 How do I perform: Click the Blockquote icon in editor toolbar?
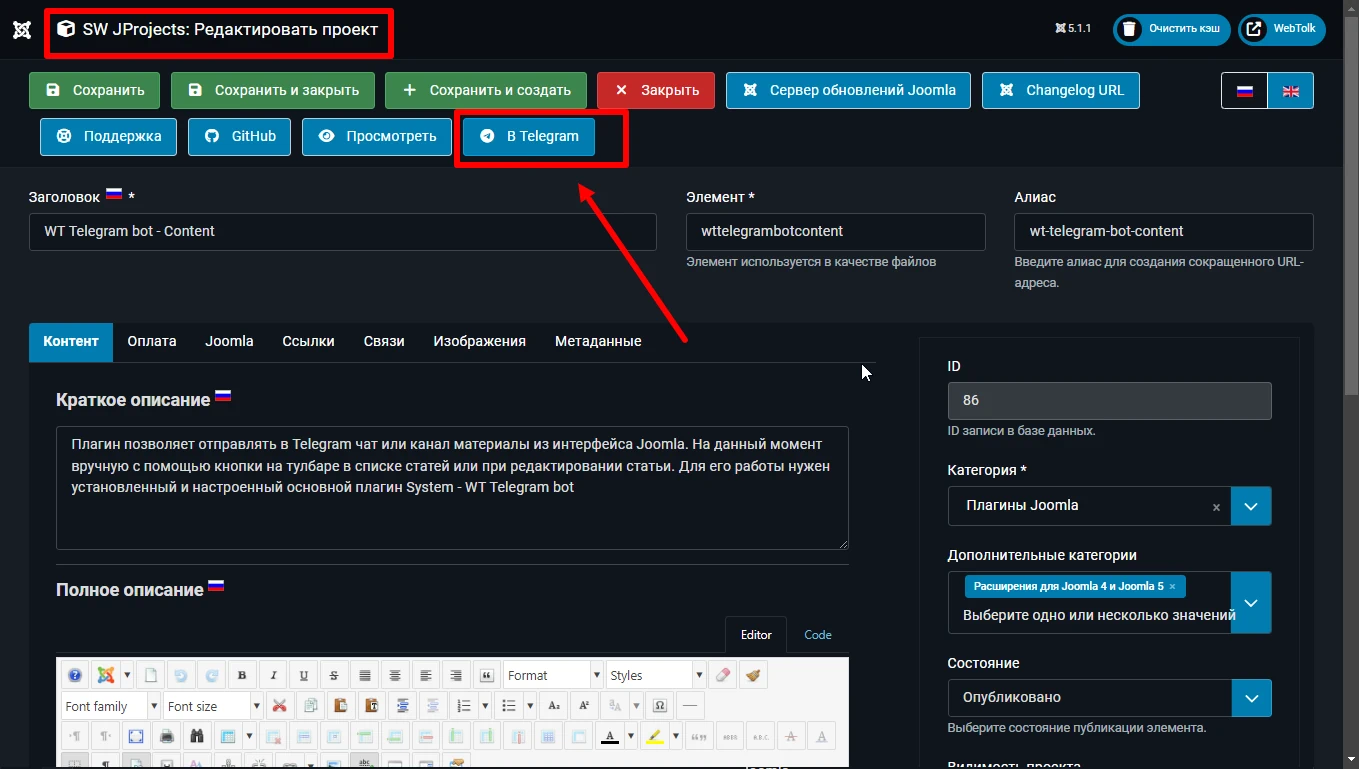tap(487, 676)
